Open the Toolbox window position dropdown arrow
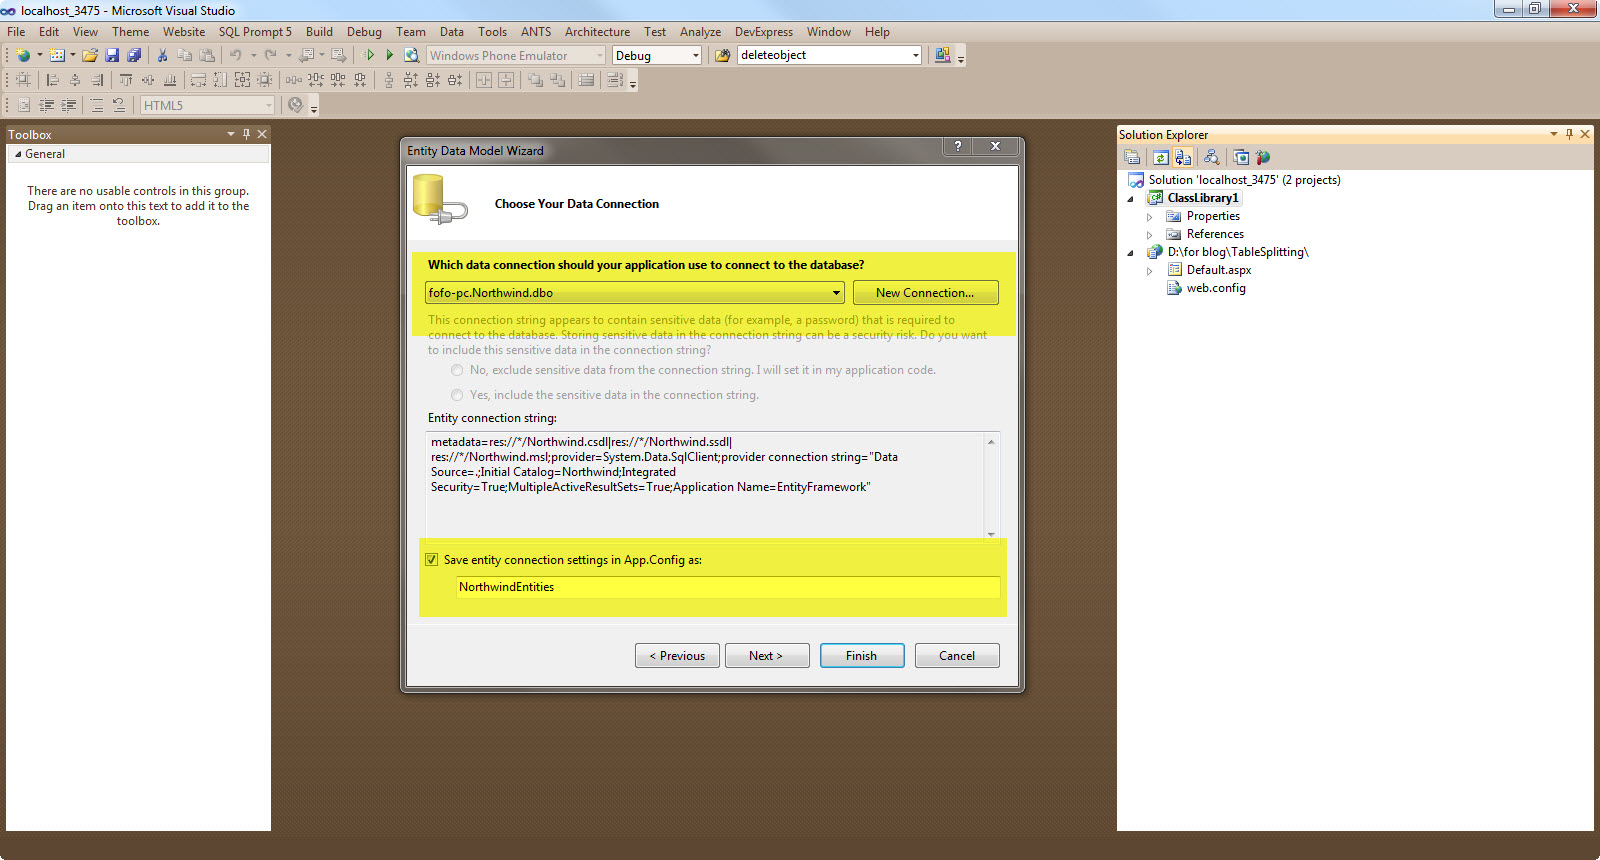 coord(231,134)
